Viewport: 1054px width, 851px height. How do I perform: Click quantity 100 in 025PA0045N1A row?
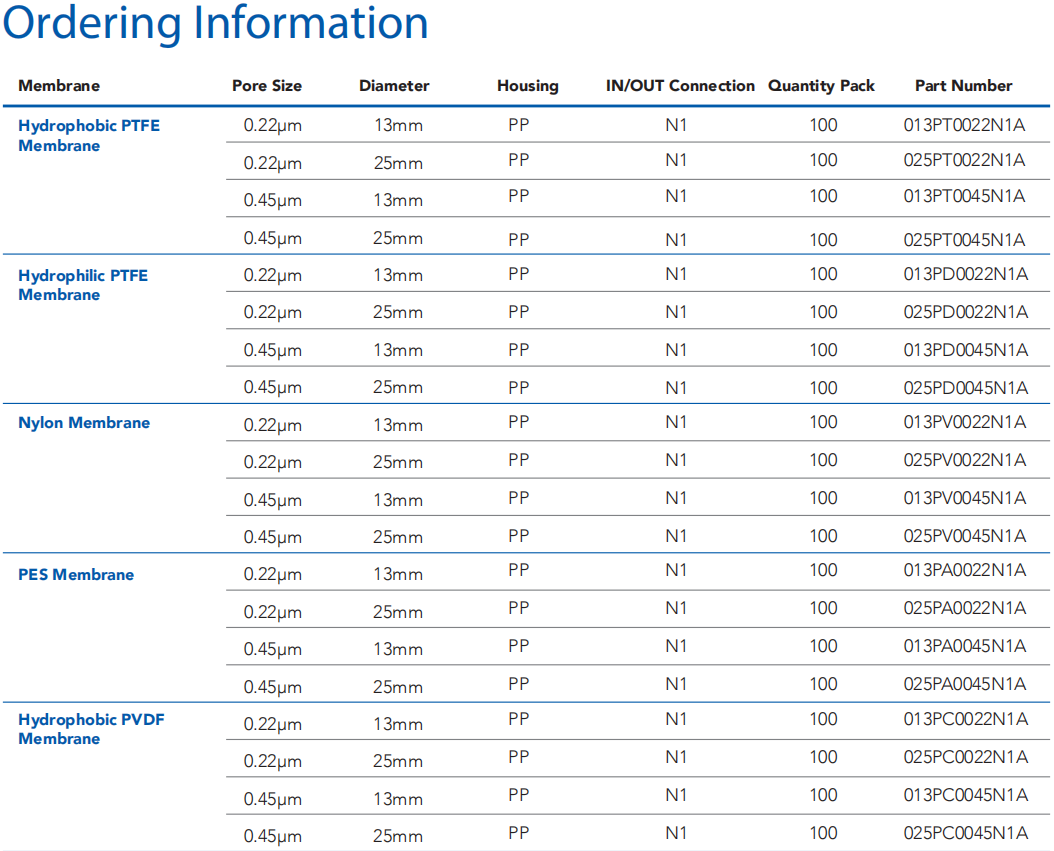tap(823, 684)
